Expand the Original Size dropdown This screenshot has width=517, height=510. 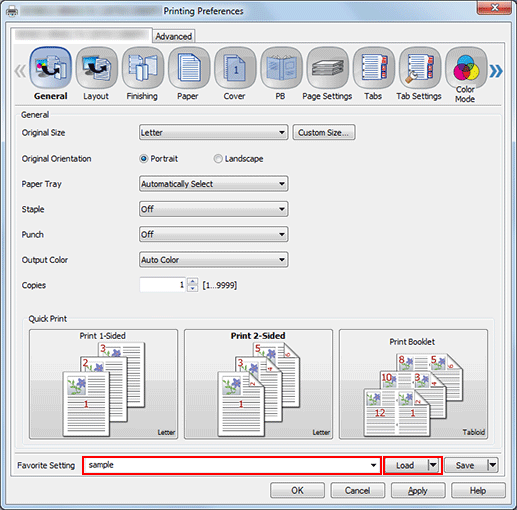(x=213, y=133)
